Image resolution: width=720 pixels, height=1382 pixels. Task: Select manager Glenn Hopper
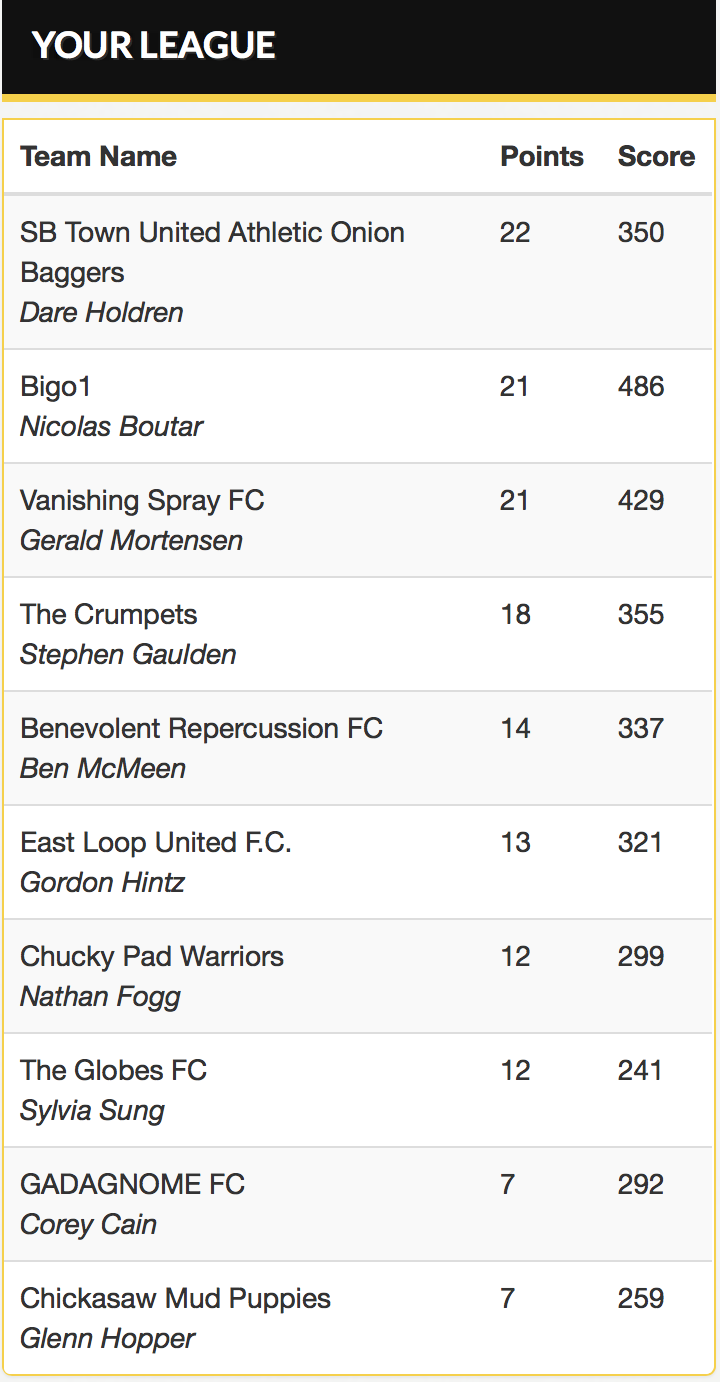click(x=107, y=1338)
